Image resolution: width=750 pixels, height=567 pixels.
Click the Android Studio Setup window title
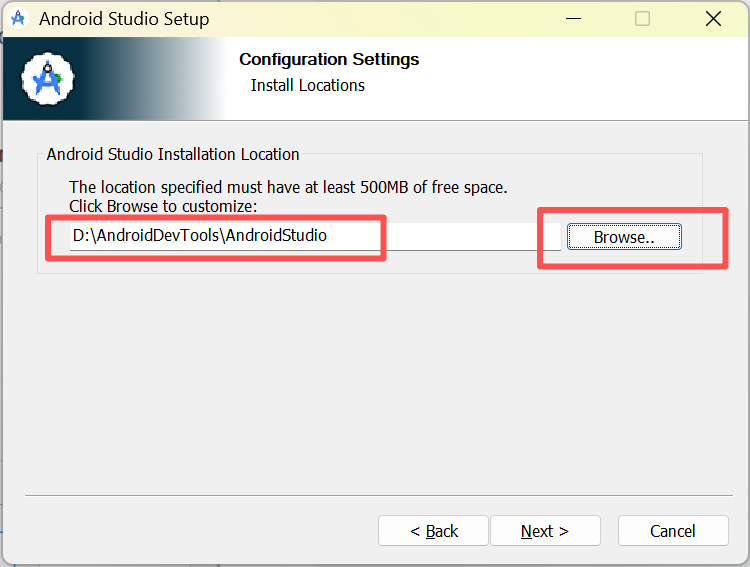[124, 19]
